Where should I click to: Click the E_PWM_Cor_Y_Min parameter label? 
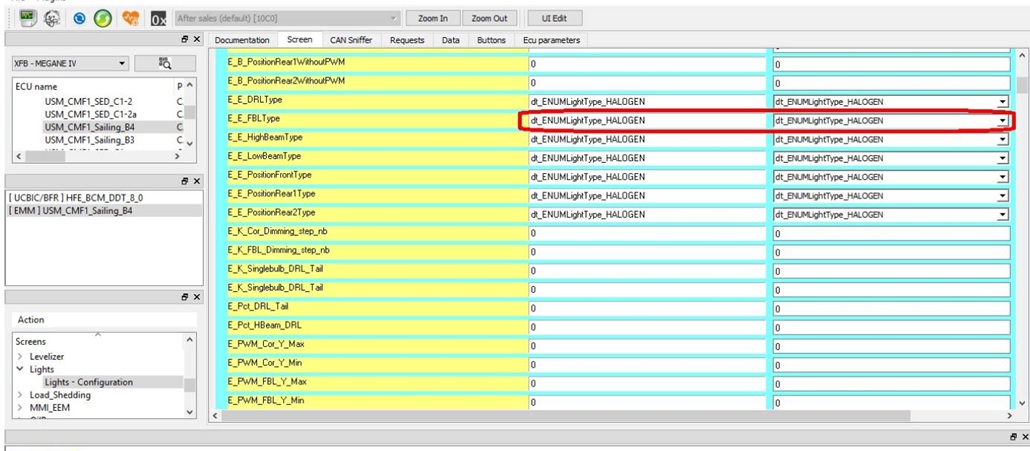coord(265,362)
